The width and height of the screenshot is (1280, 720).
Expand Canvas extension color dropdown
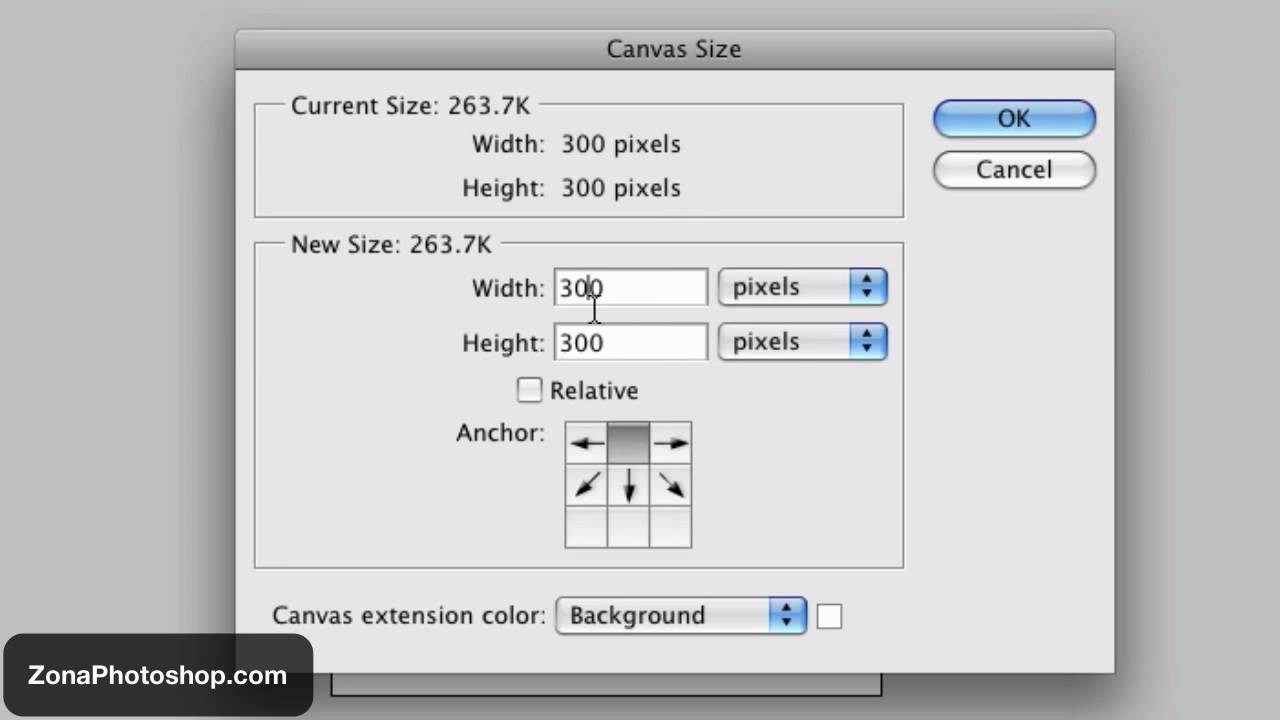click(x=680, y=615)
